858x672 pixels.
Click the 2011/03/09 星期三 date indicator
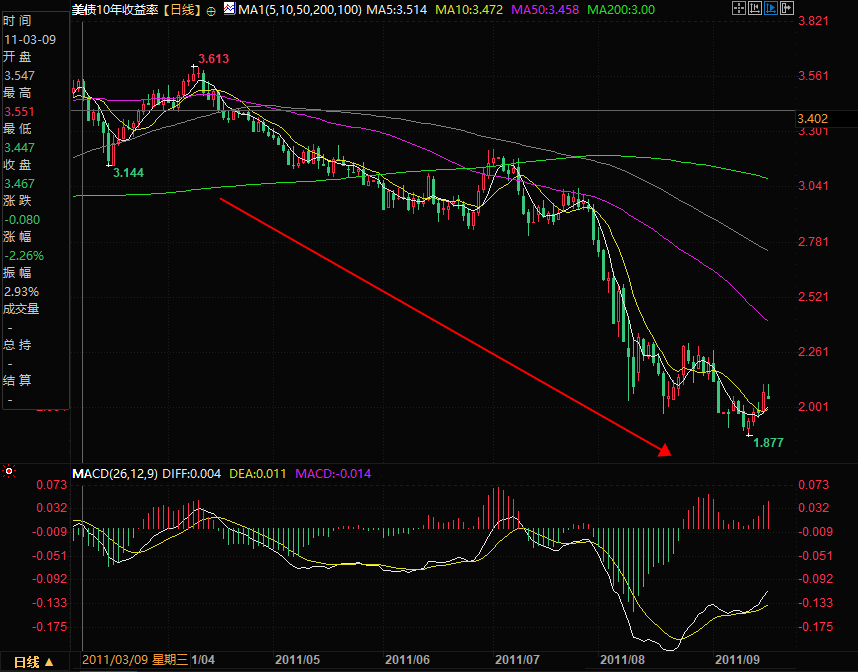(x=135, y=659)
